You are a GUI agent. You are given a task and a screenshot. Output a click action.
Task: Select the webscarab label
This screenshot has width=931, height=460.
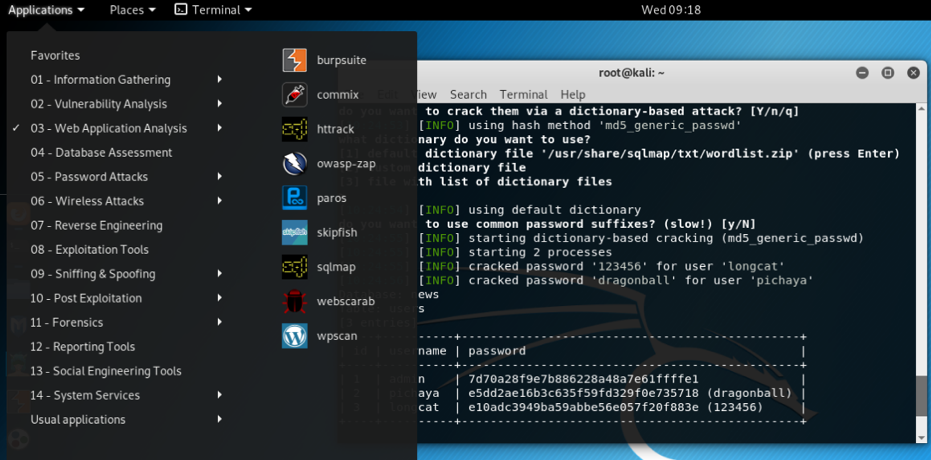pos(346,302)
